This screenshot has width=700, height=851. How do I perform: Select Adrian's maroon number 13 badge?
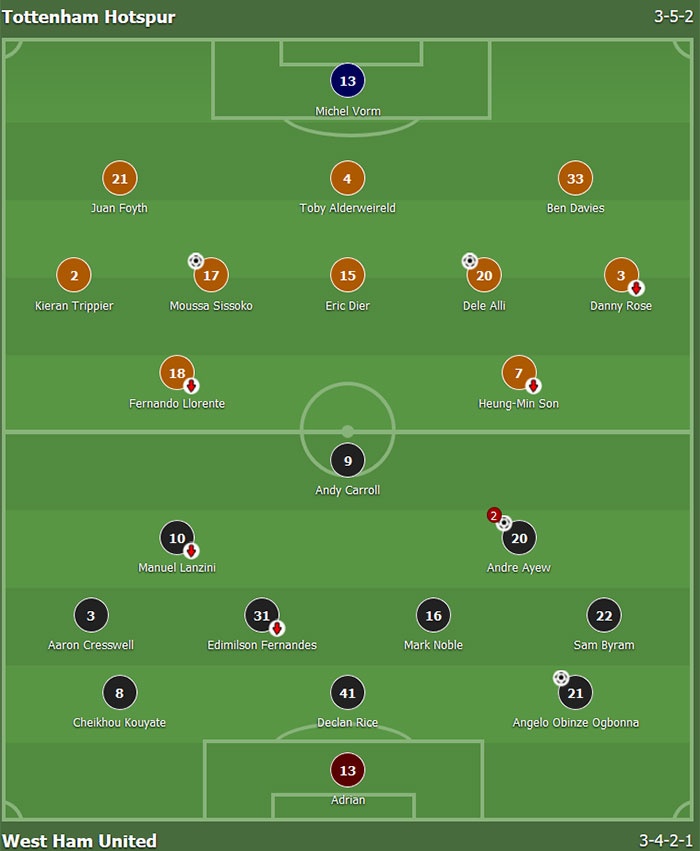[348, 771]
